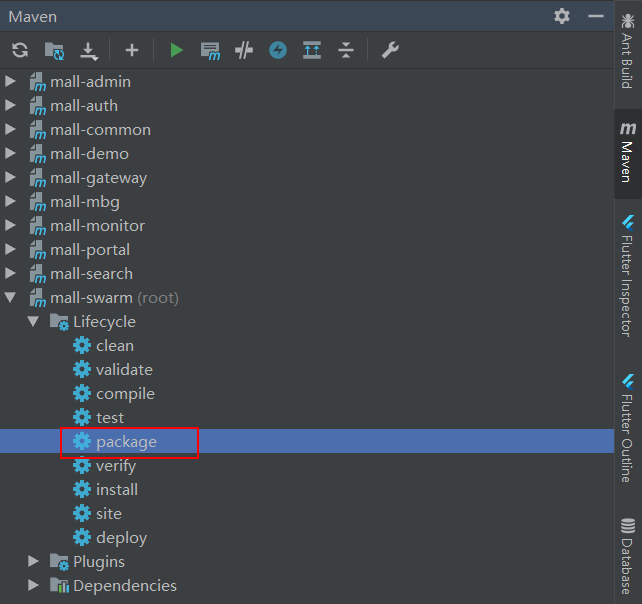Generate sources and update folders icon
This screenshot has height=604, width=642.
(x=54, y=51)
